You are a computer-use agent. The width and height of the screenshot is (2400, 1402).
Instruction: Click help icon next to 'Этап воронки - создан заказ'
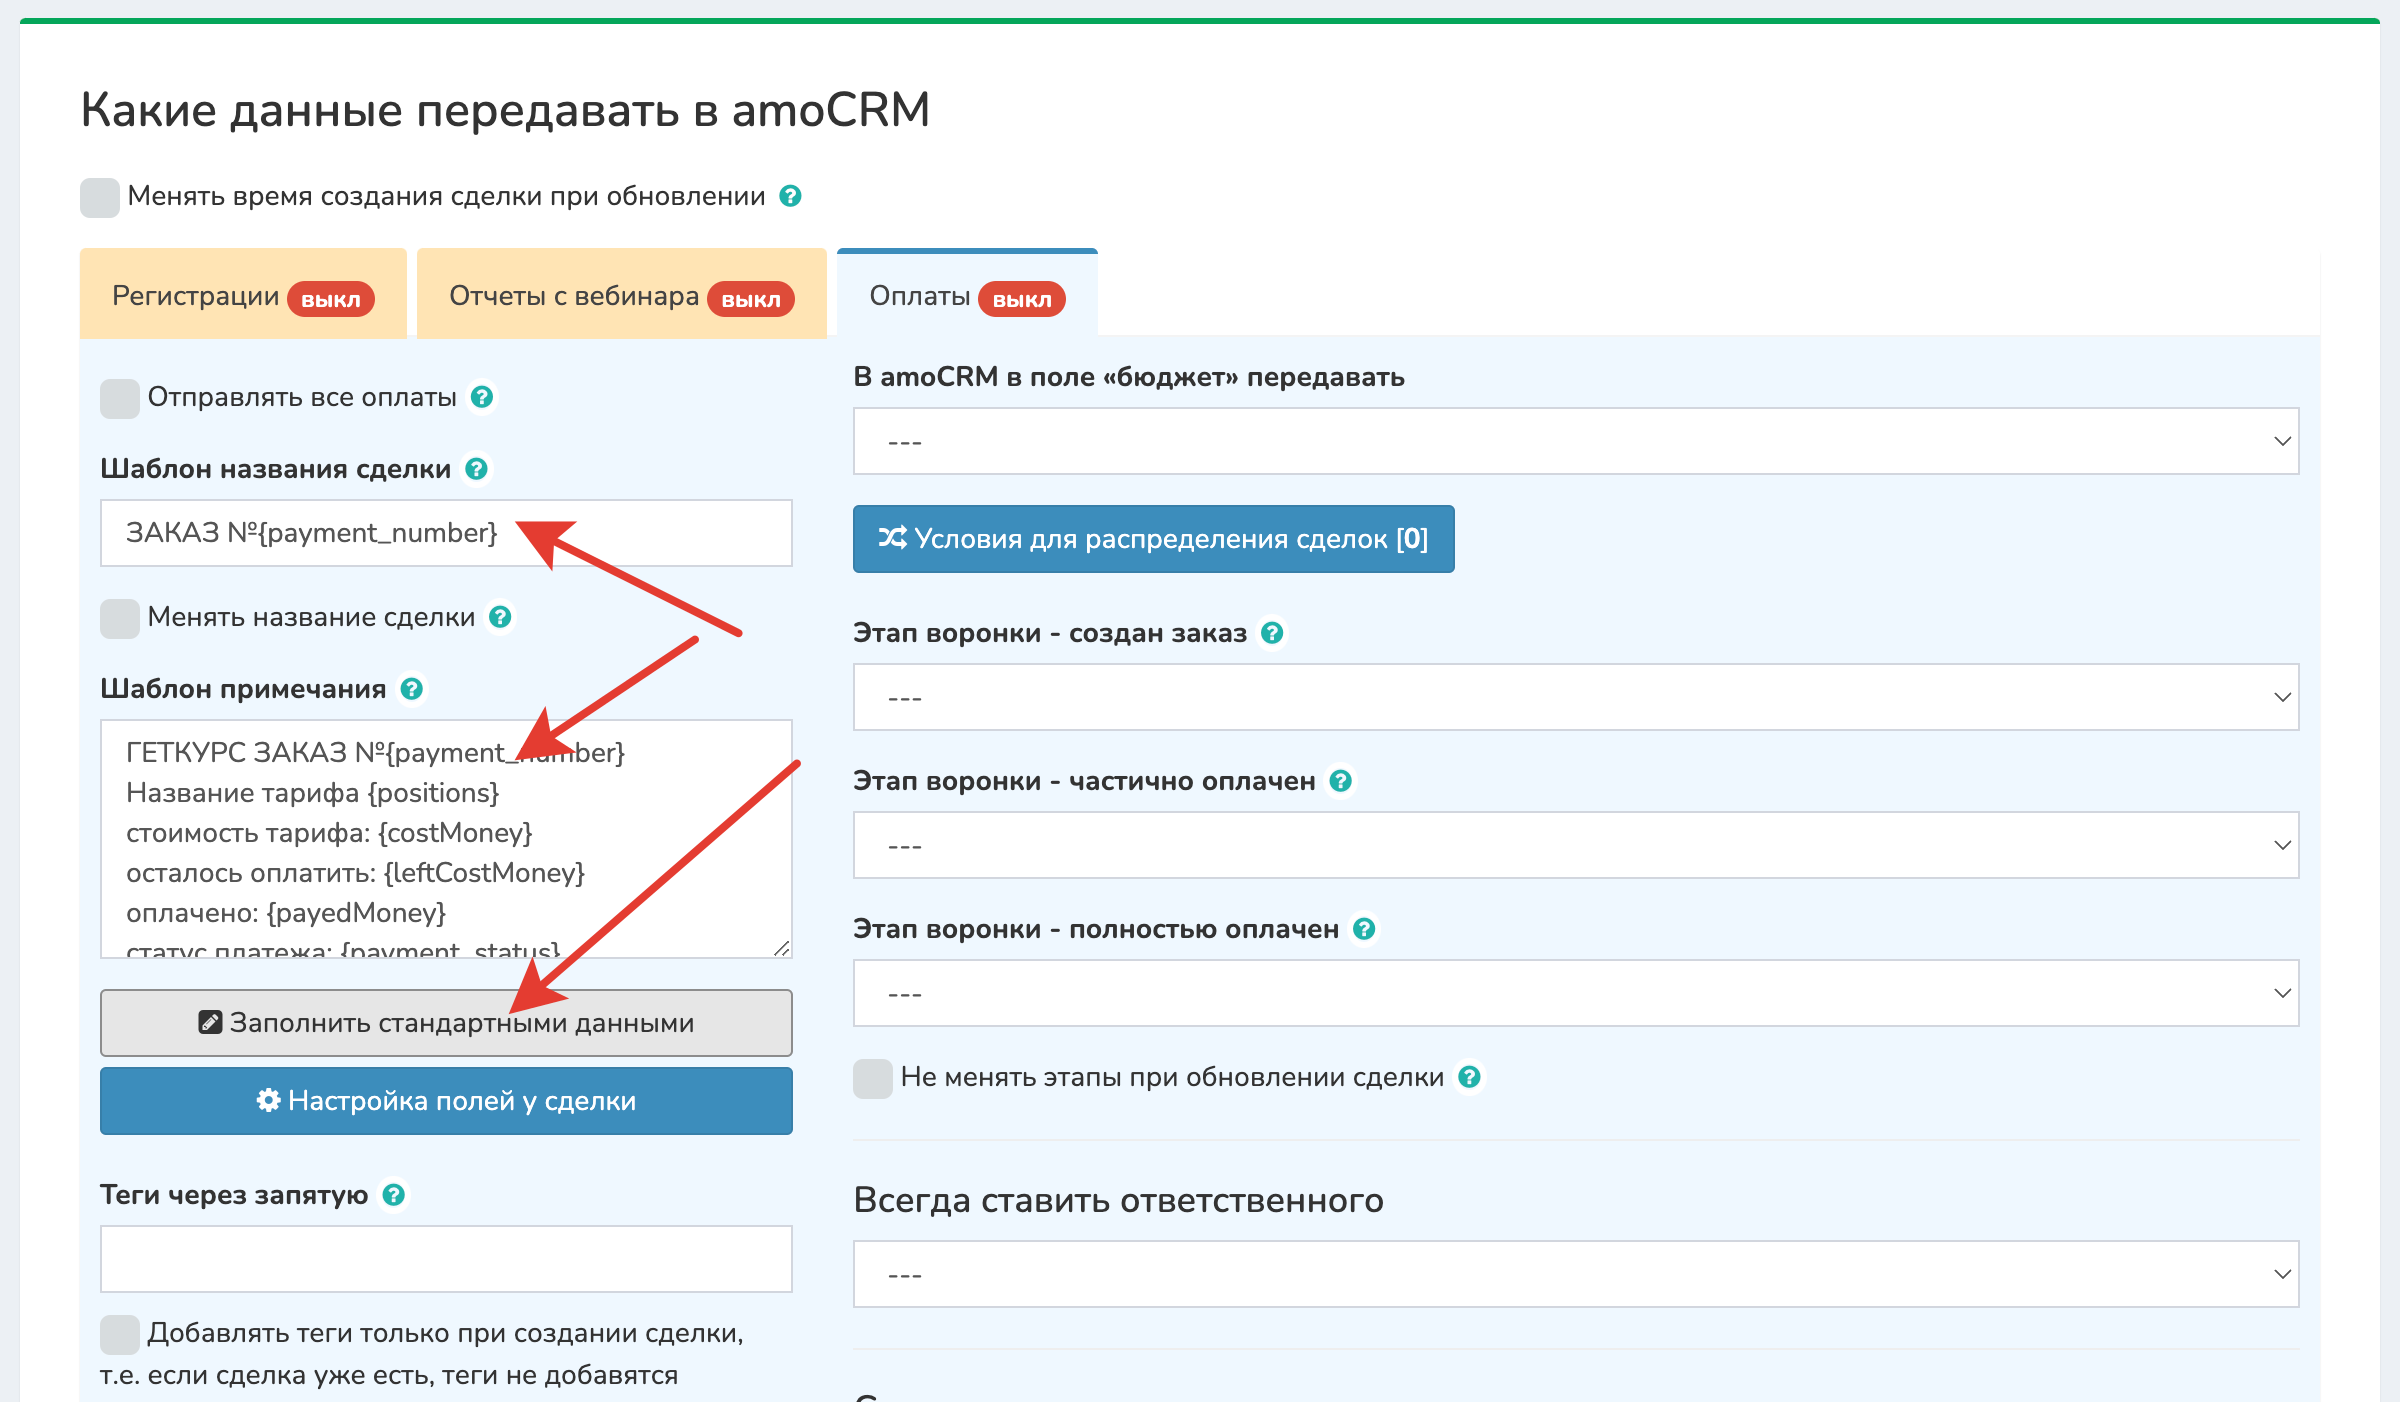point(1272,633)
